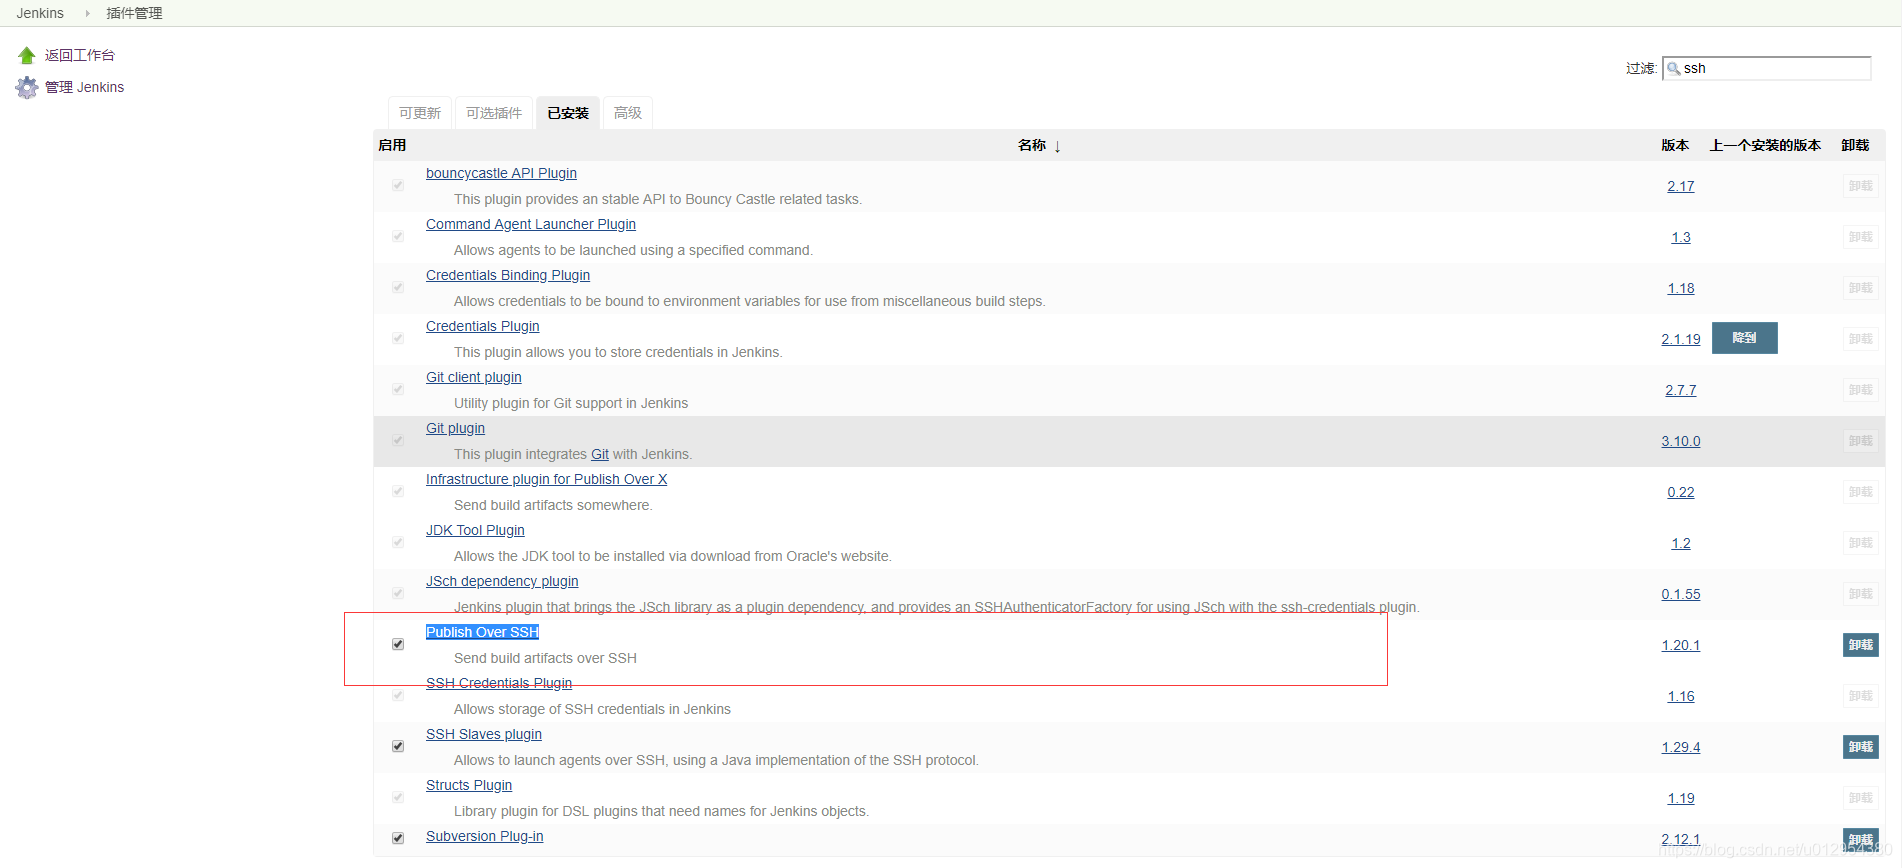Click version 3.10.0 link

pyautogui.click(x=1681, y=441)
